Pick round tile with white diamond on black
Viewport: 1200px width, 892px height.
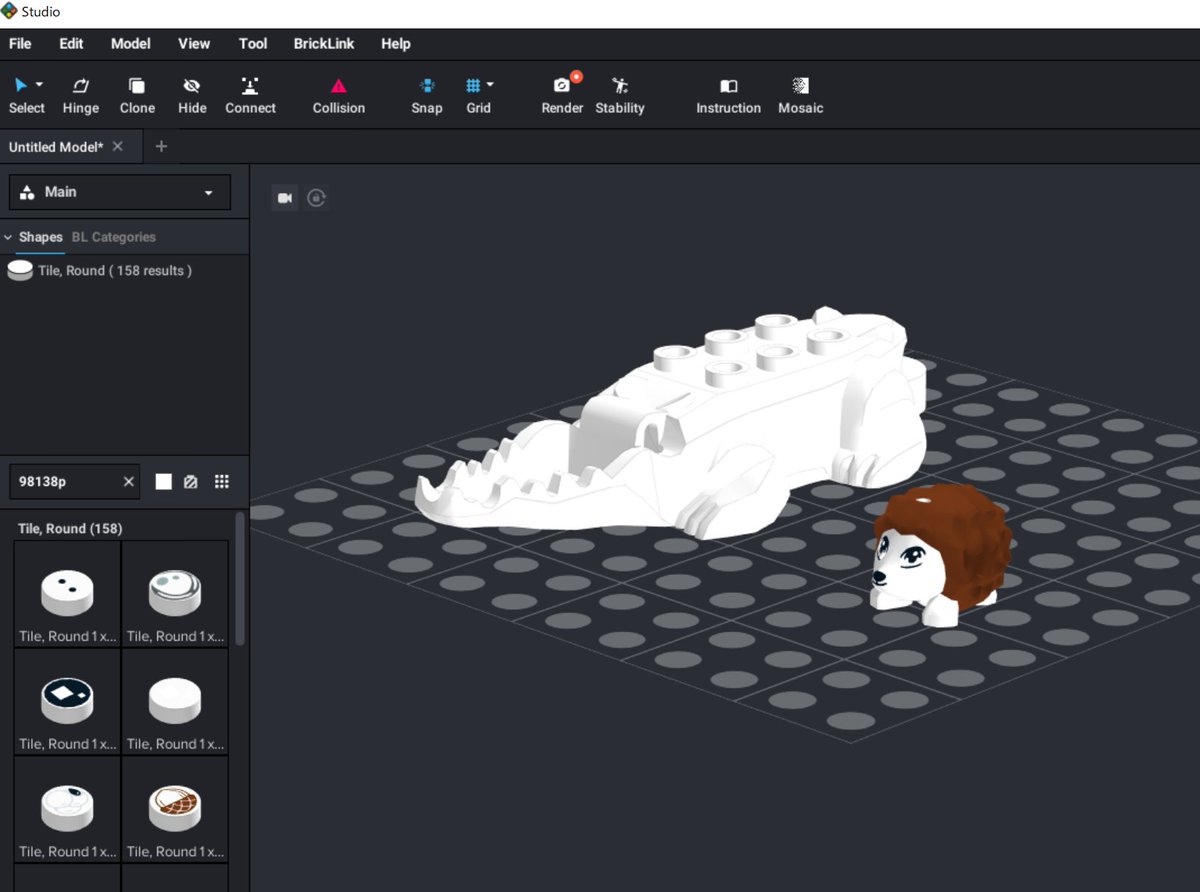68,702
